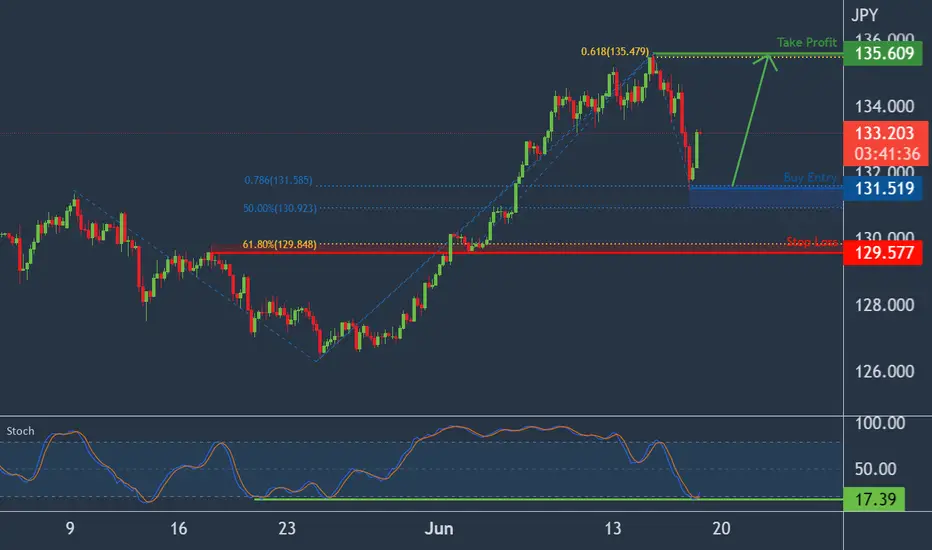Select the blue Buy Entry zone rectangle
932x550 pixels.
point(766,197)
